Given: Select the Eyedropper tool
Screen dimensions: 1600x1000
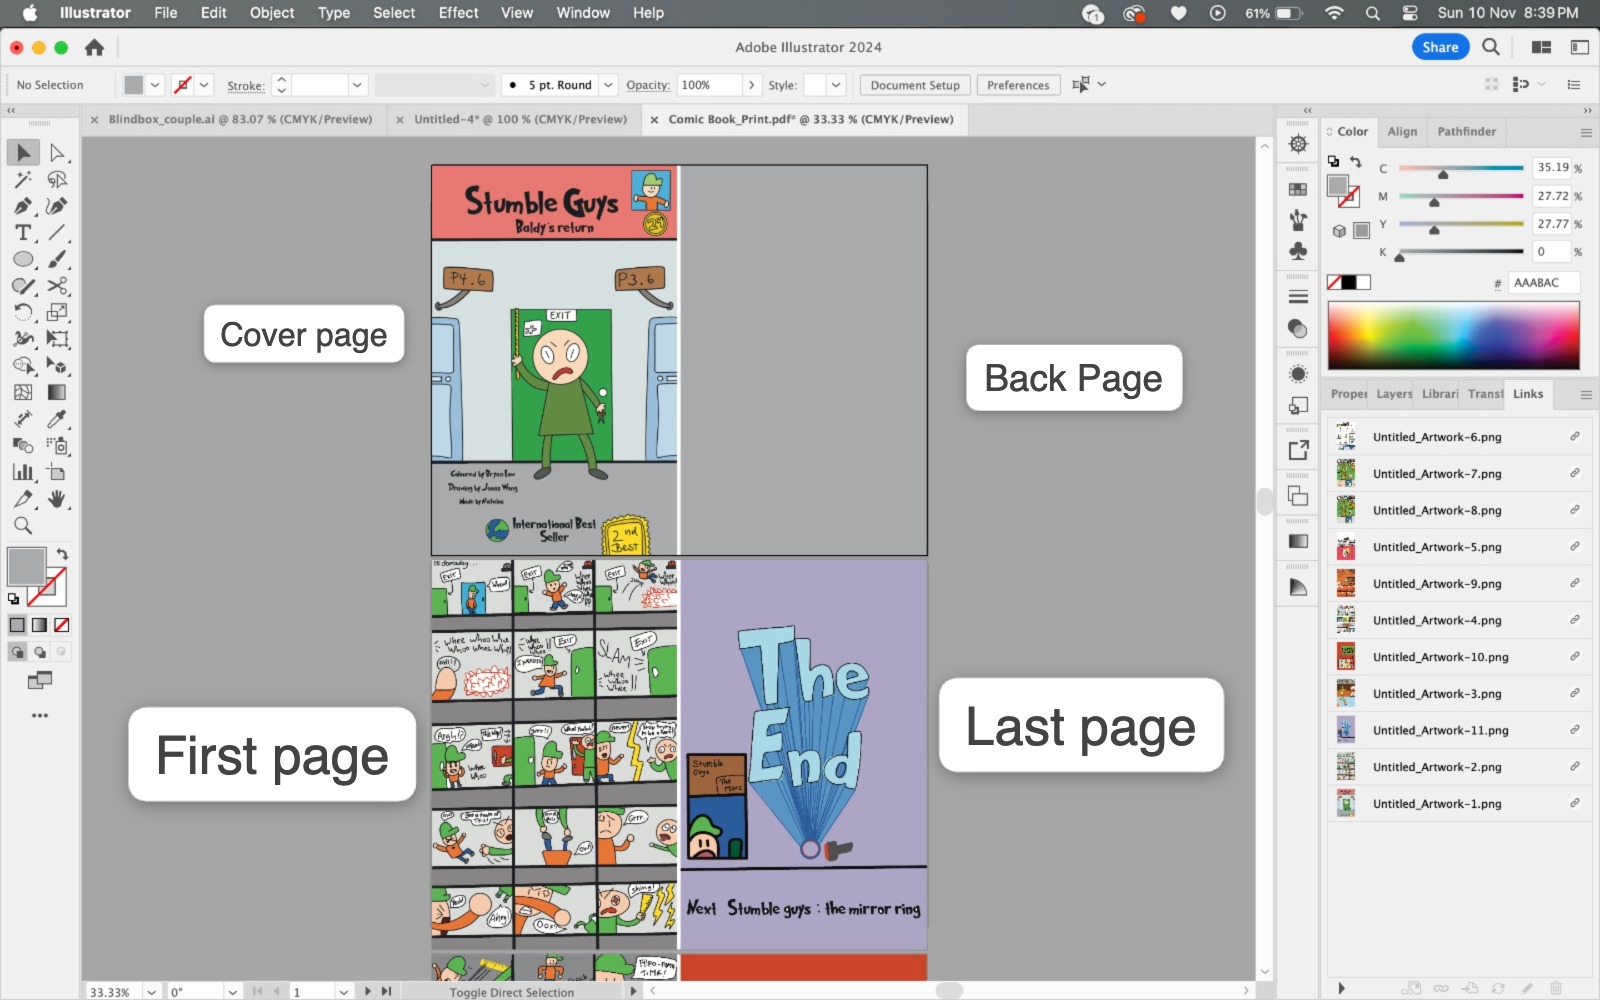Looking at the screenshot, I should pyautogui.click(x=57, y=419).
